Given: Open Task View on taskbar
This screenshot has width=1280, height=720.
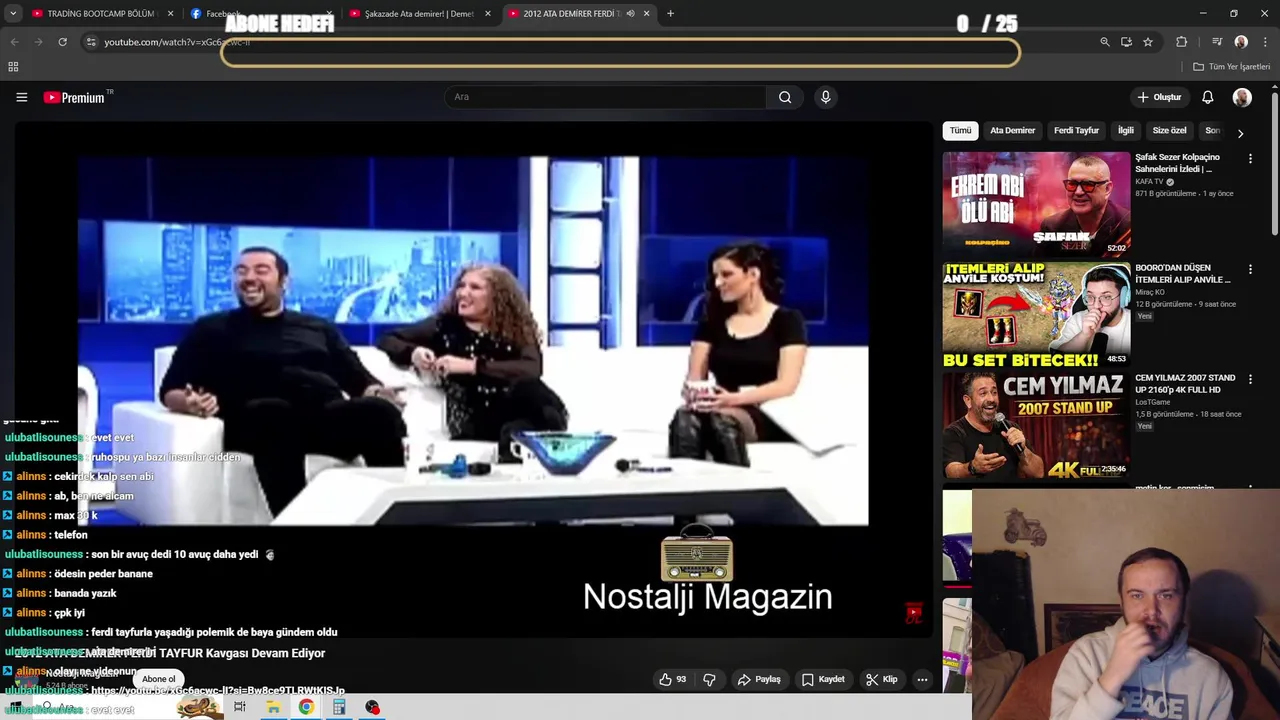Looking at the screenshot, I should pos(240,707).
